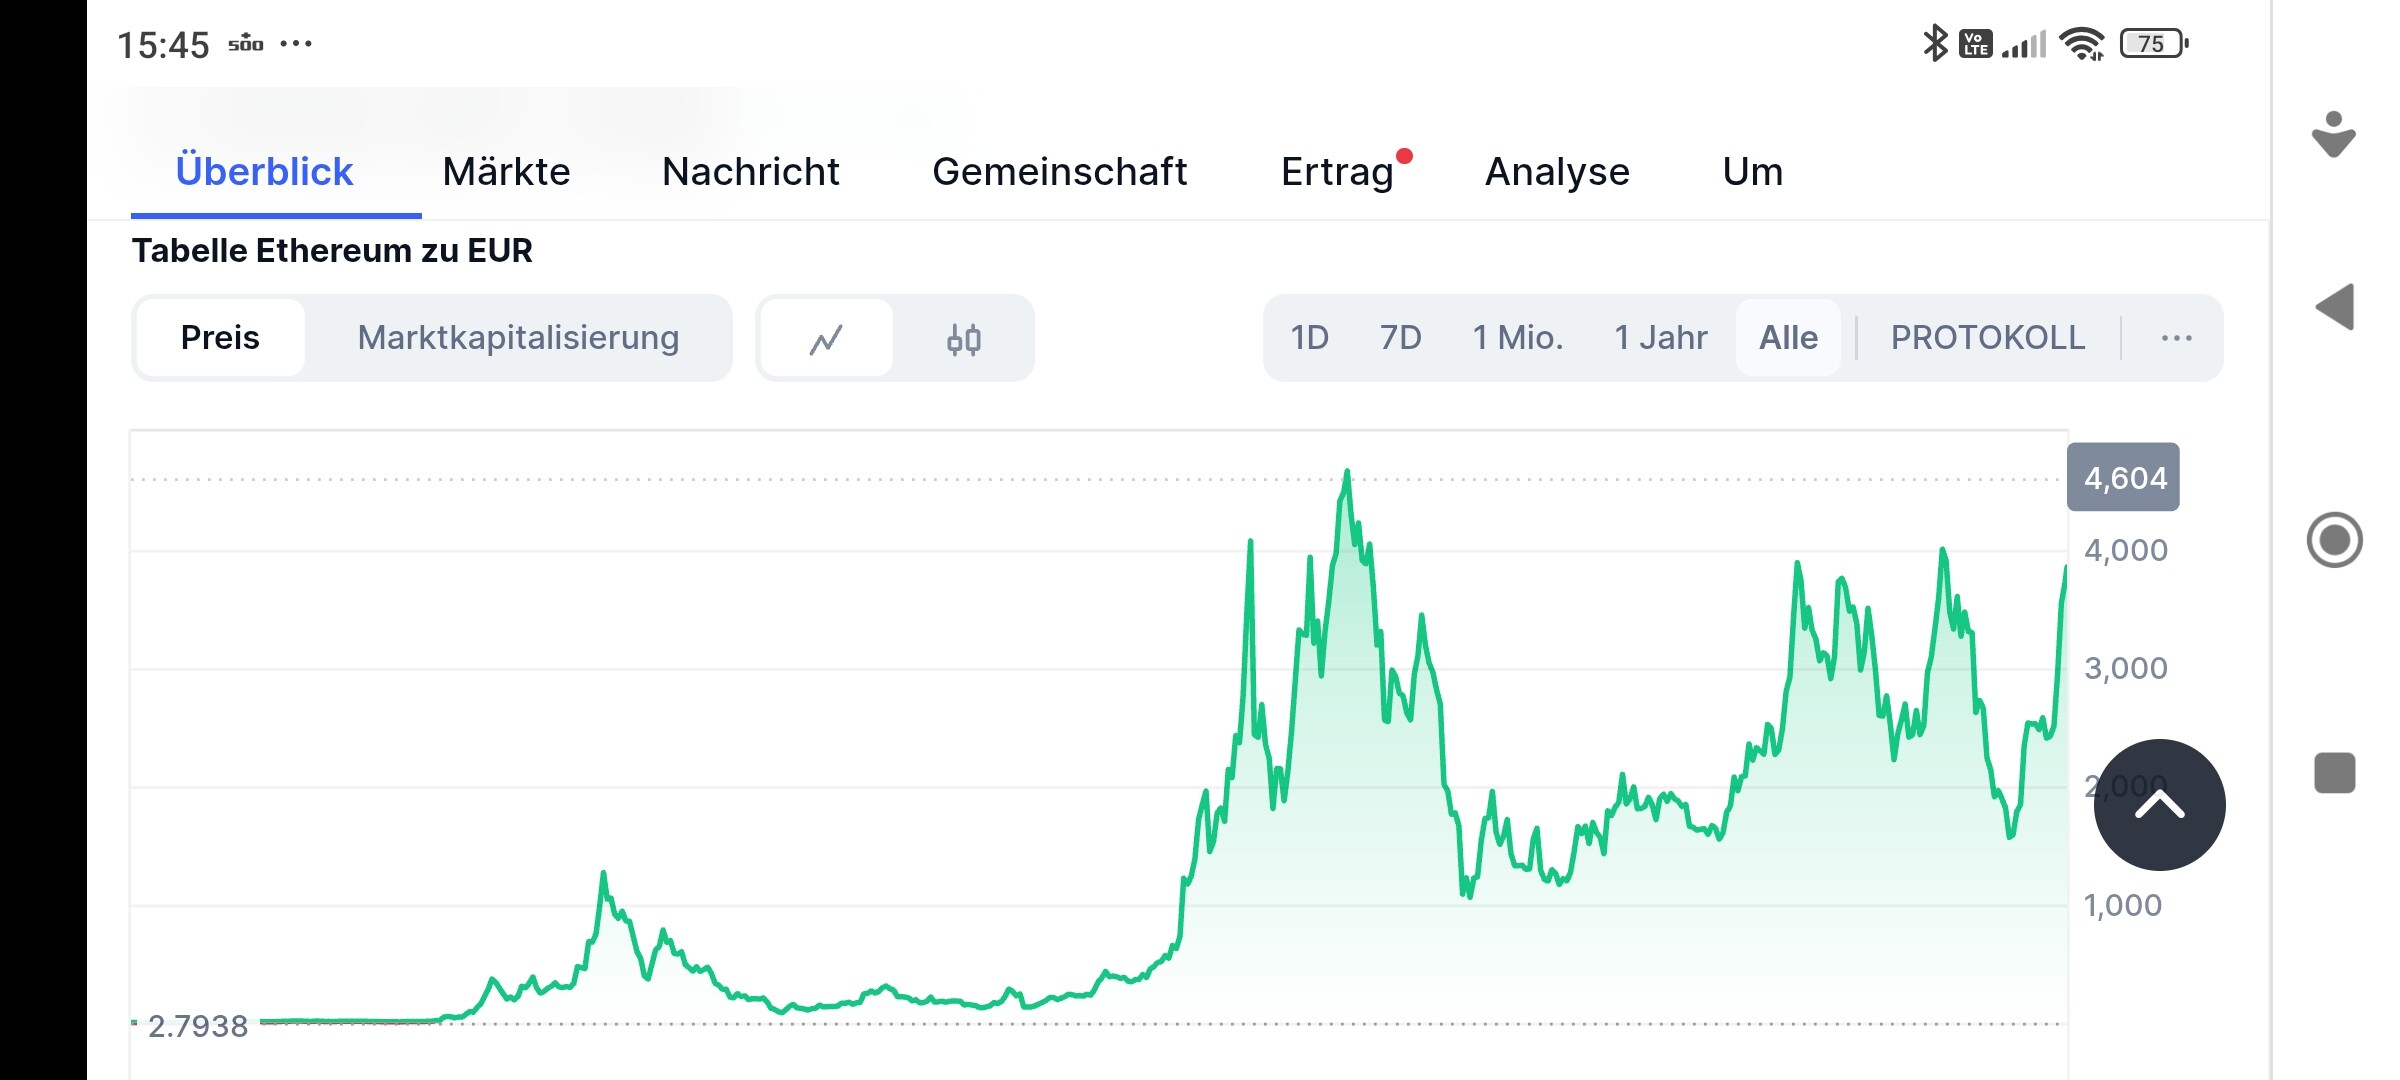Tap the 15:45 clock in status bar
The image size is (2400, 1080).
(163, 45)
